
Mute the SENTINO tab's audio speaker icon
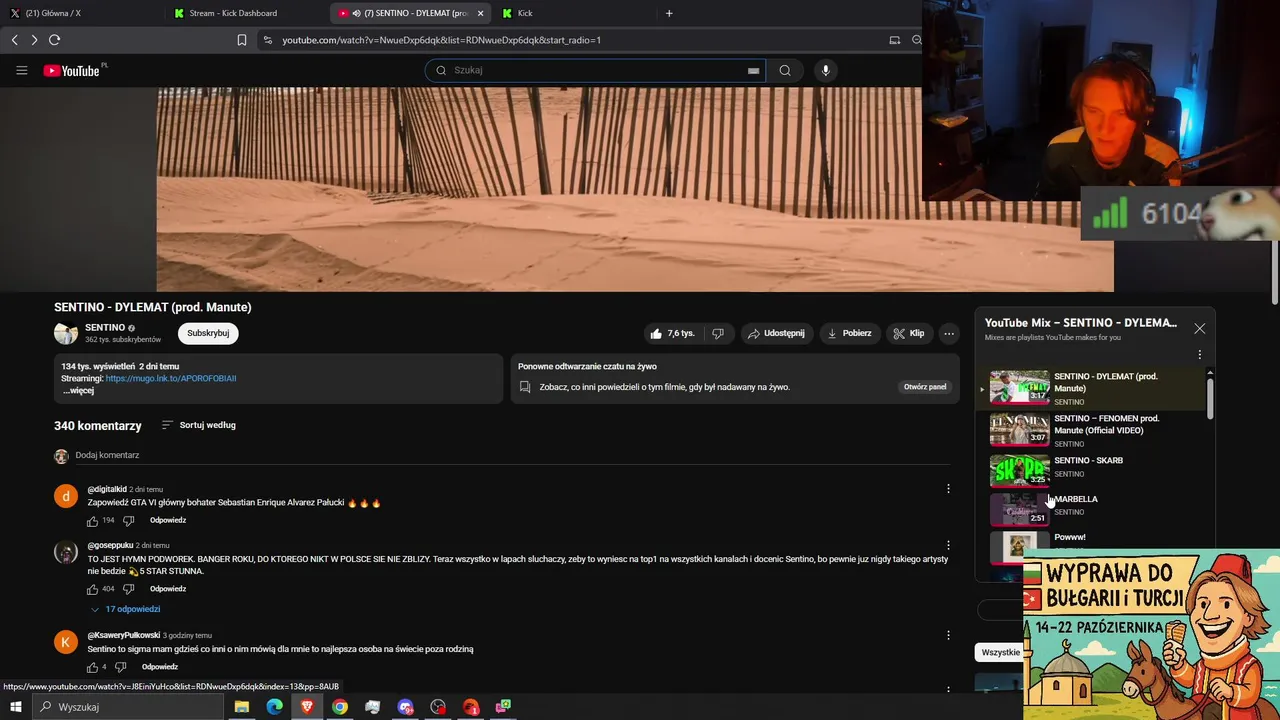coord(356,13)
